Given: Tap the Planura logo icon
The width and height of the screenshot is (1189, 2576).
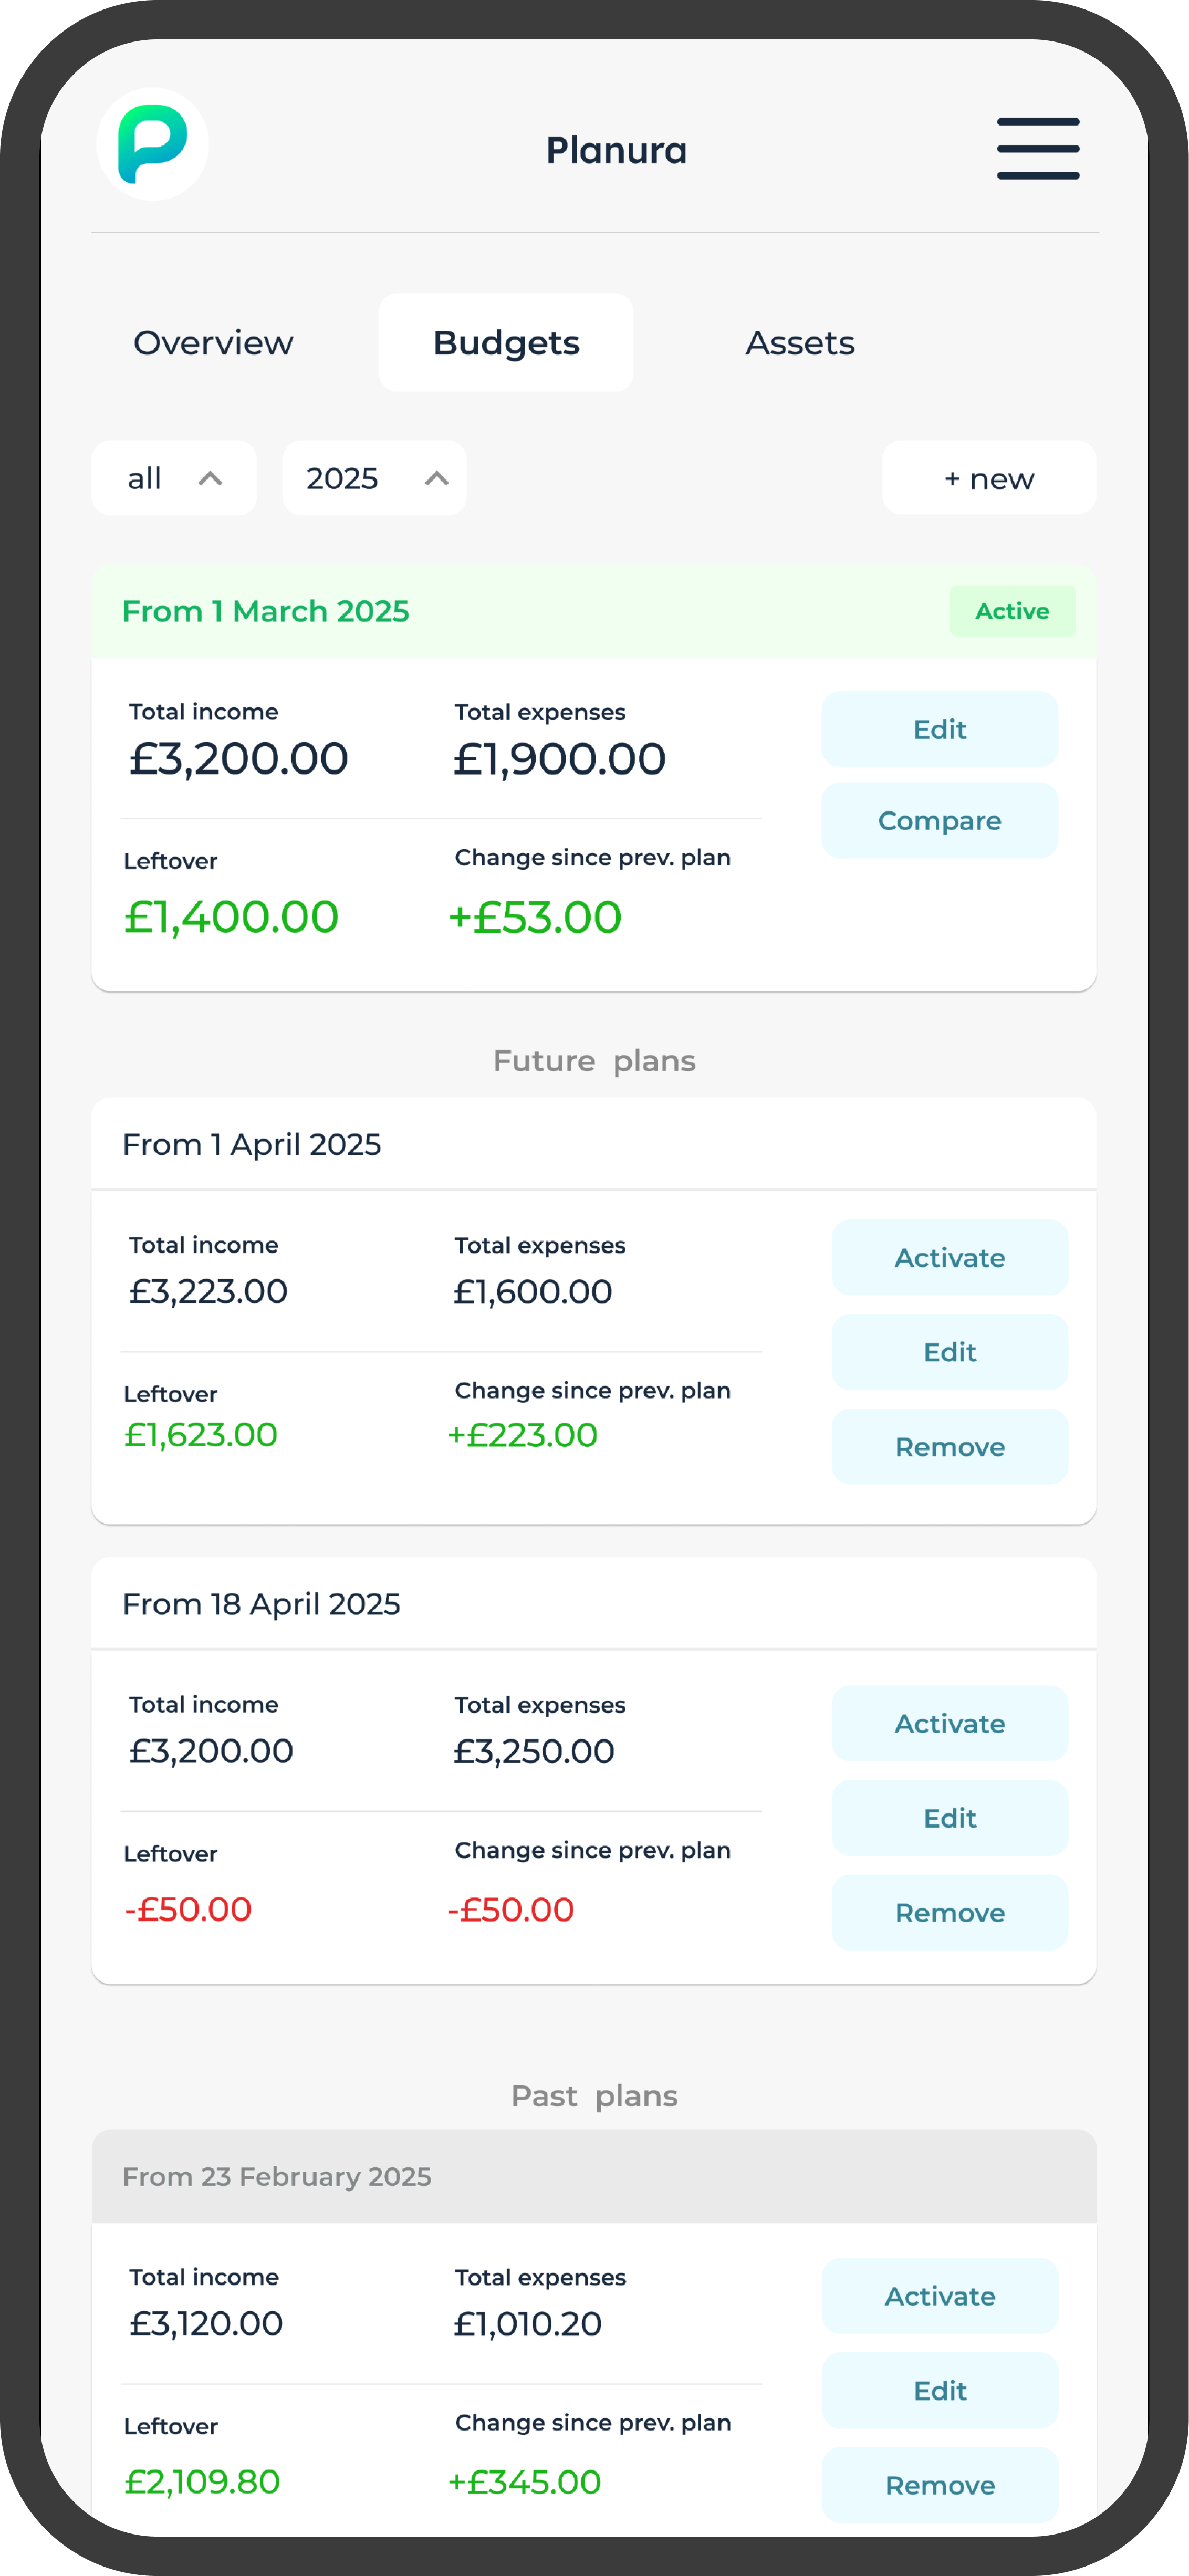Looking at the screenshot, I should (153, 144).
